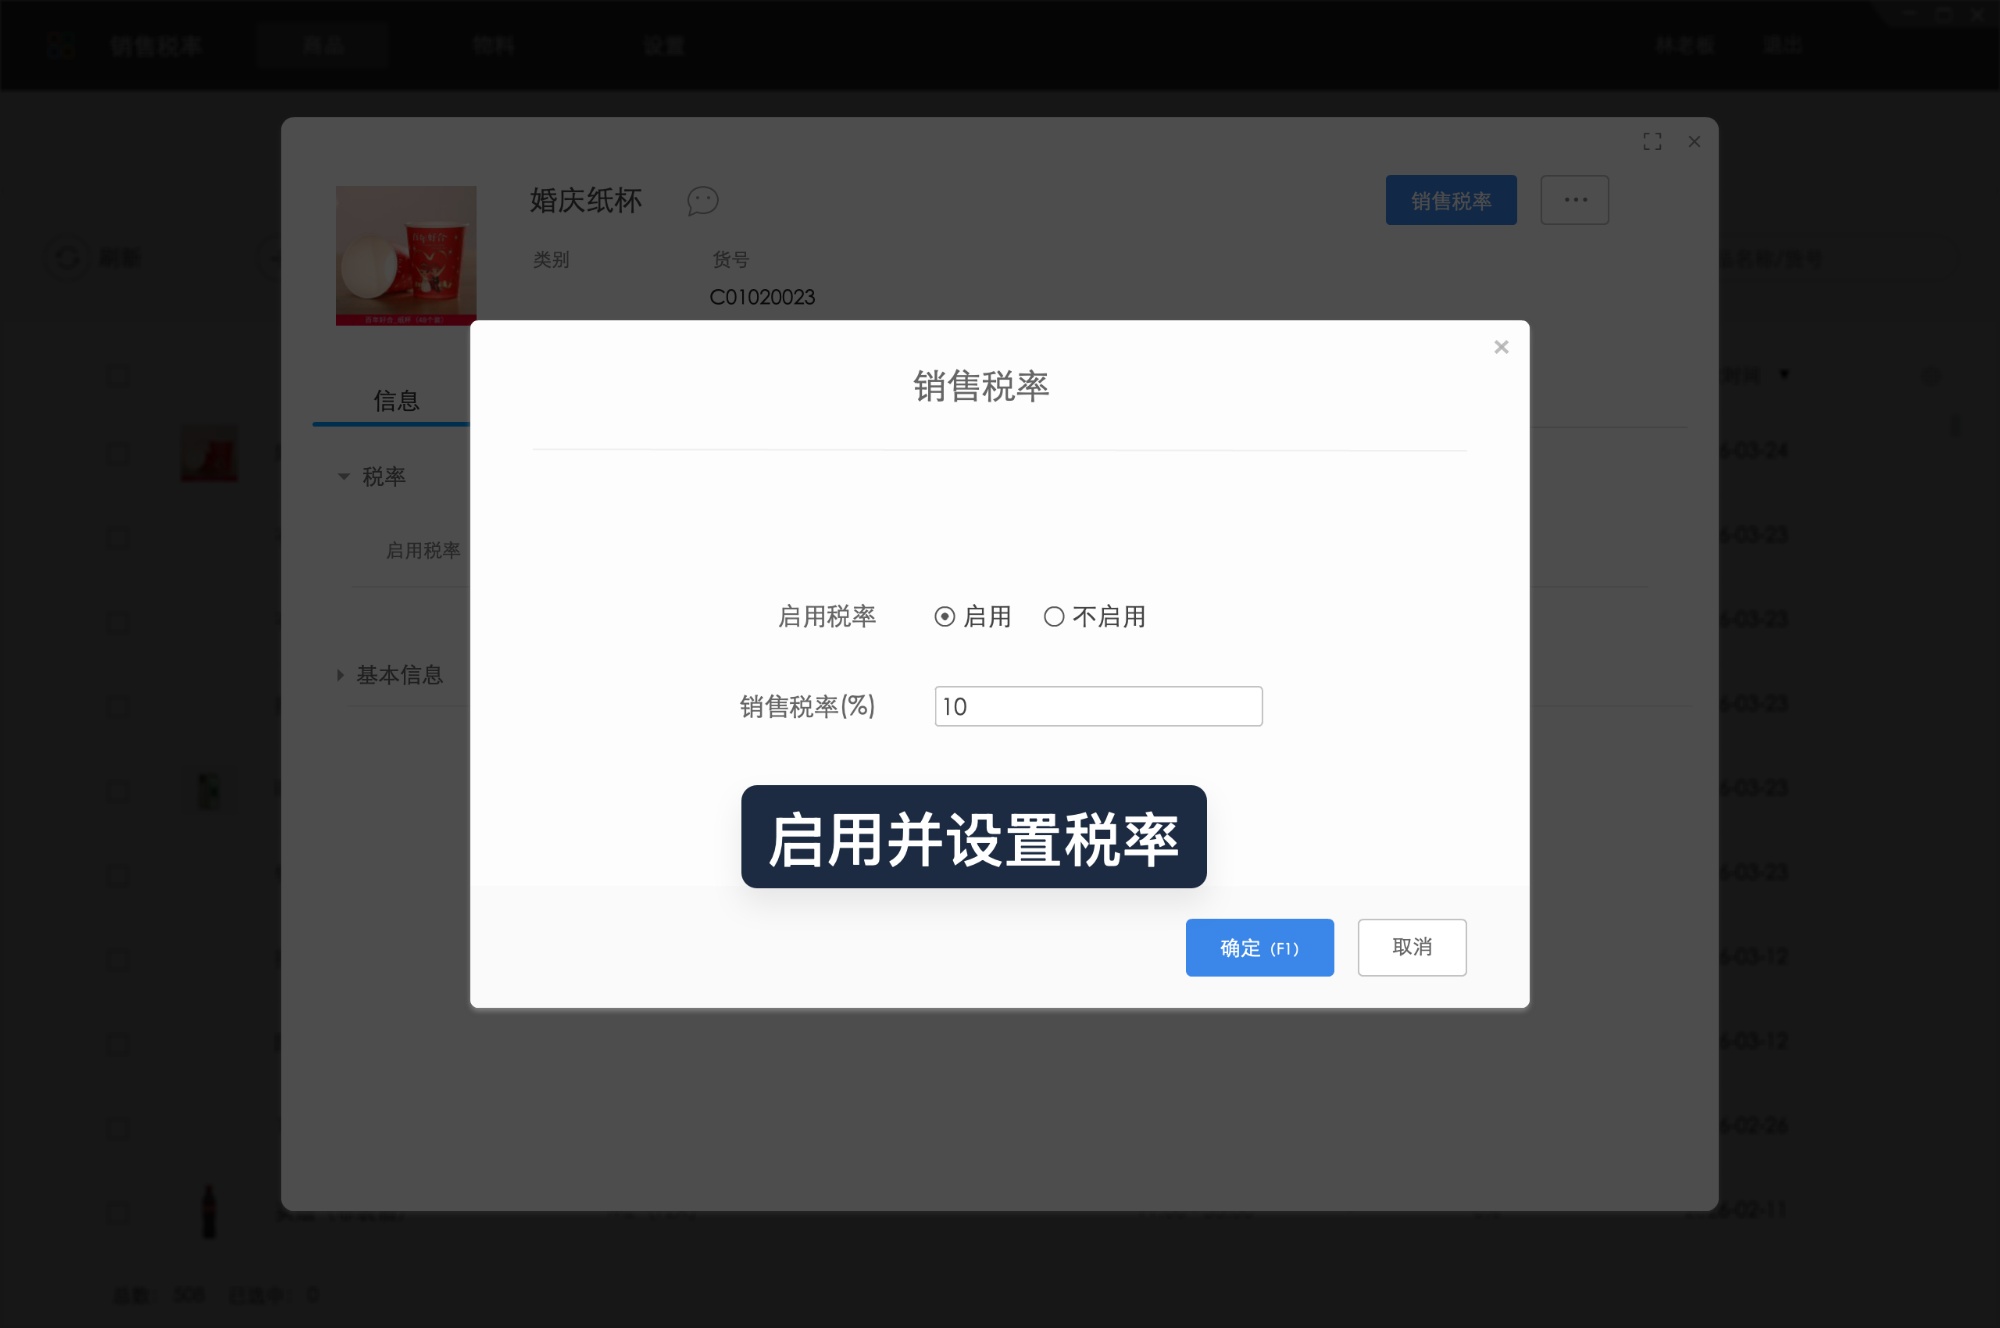2000x1328 pixels.
Task: Click the 退出 logout link
Action: (1782, 45)
